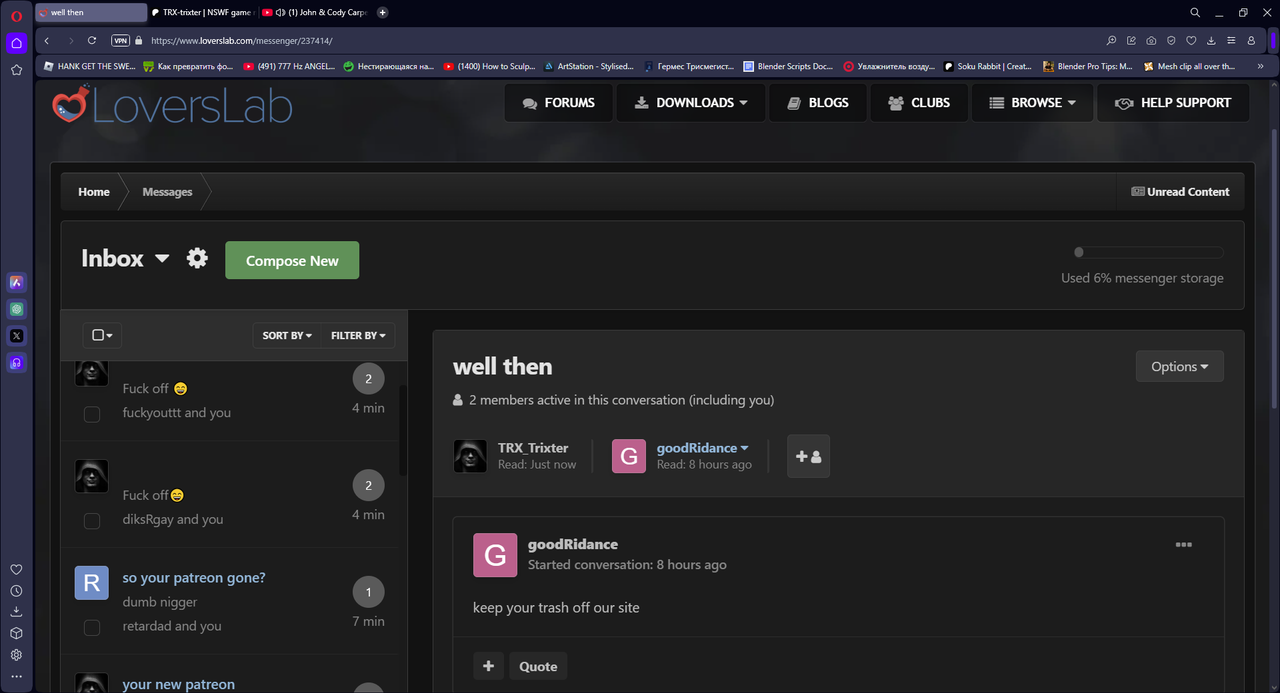This screenshot has height=693, width=1280.
Task: Open the Options dropdown for conversation
Action: pyautogui.click(x=1180, y=366)
